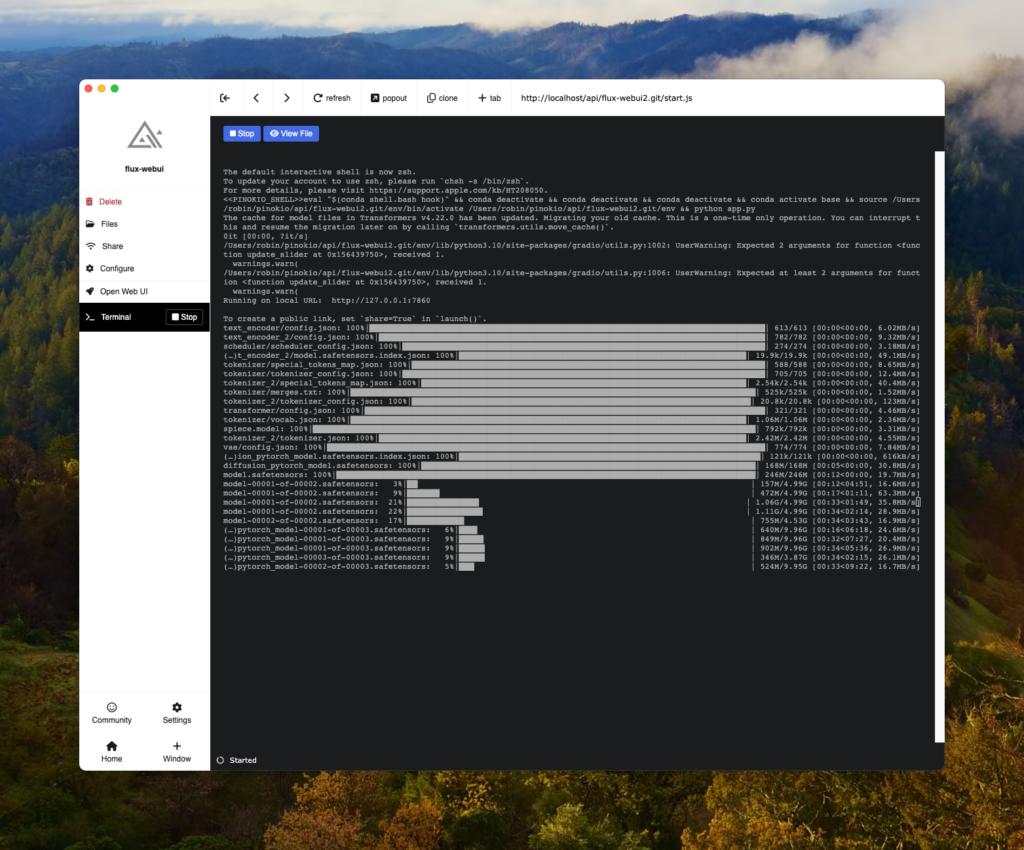Screen dimensions: 1024x850
Task: Open the Share menu item
Action: 144,246
